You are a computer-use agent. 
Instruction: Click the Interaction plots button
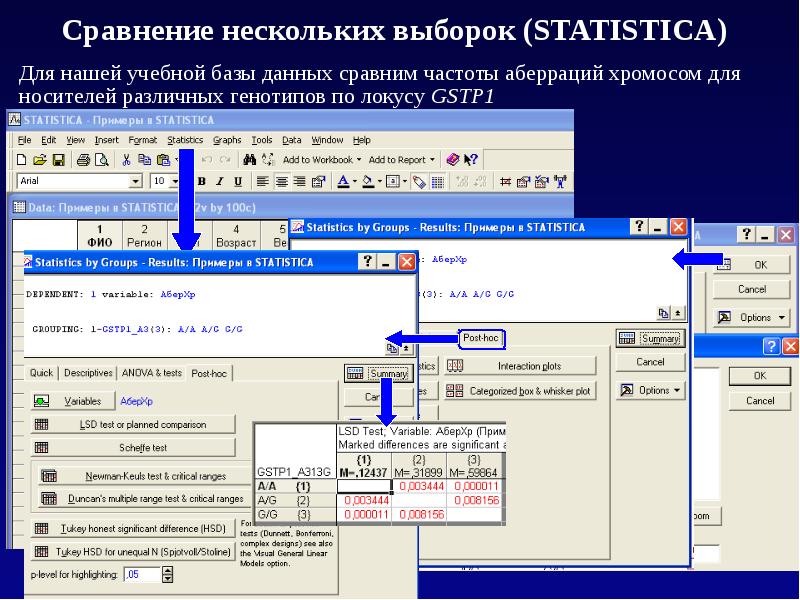pos(519,367)
